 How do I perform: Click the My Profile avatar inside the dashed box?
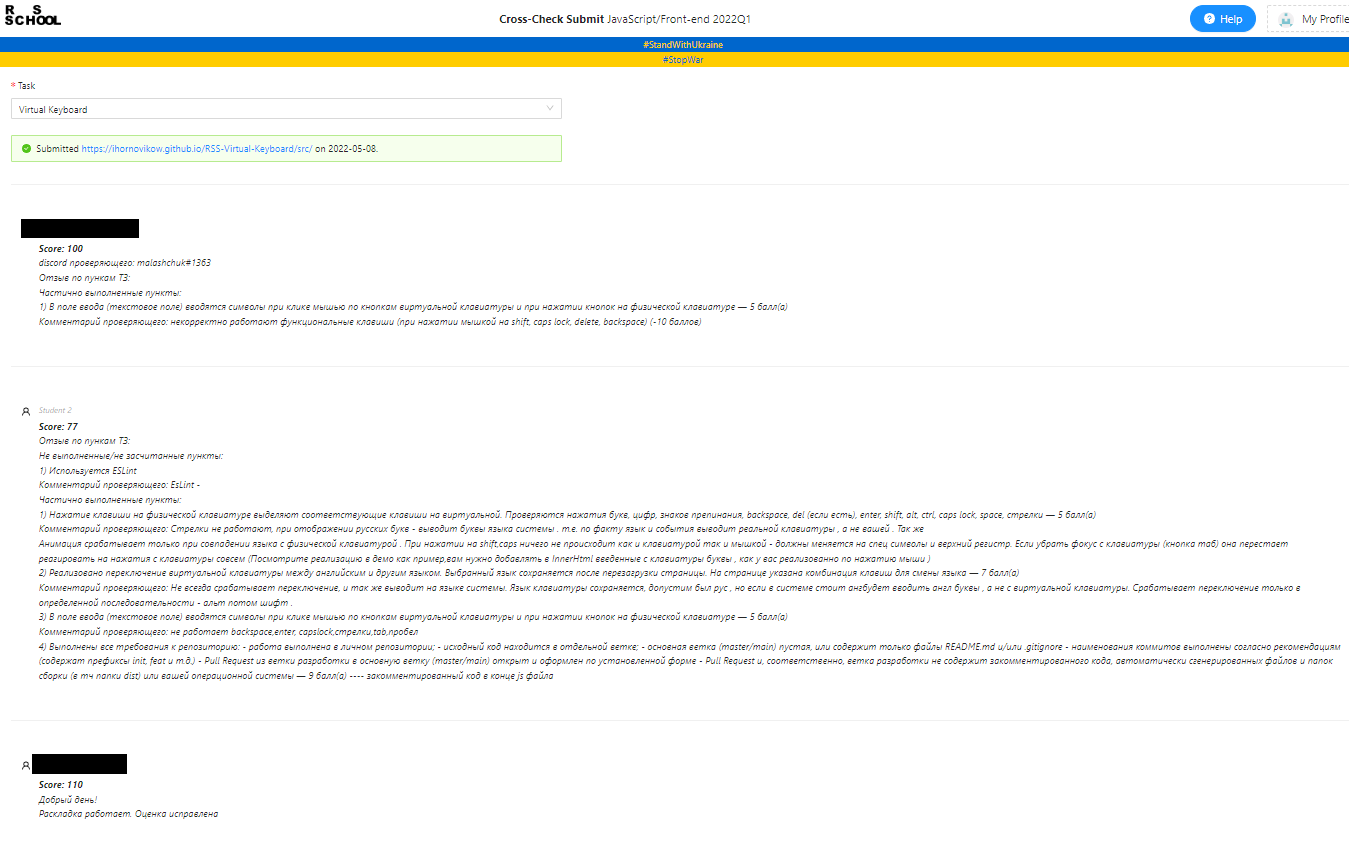pyautogui.click(x=1285, y=18)
